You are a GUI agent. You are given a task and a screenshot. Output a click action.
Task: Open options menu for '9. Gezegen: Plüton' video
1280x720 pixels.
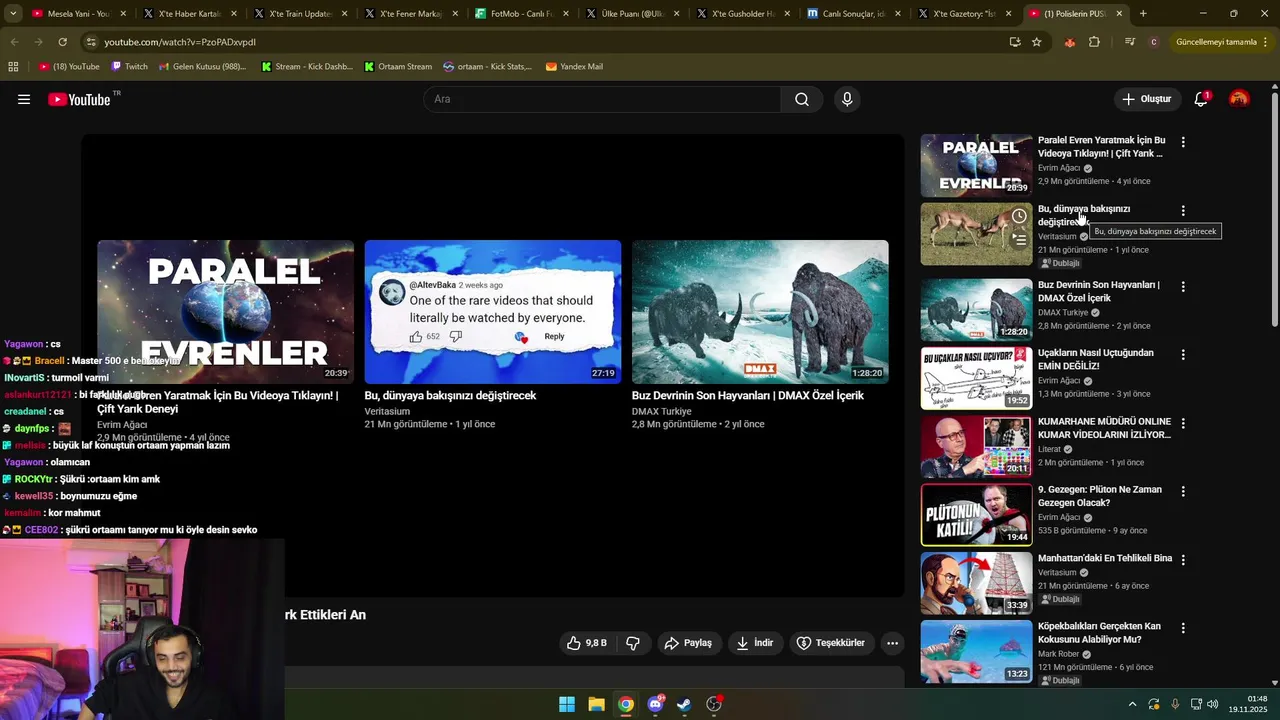click(1183, 492)
